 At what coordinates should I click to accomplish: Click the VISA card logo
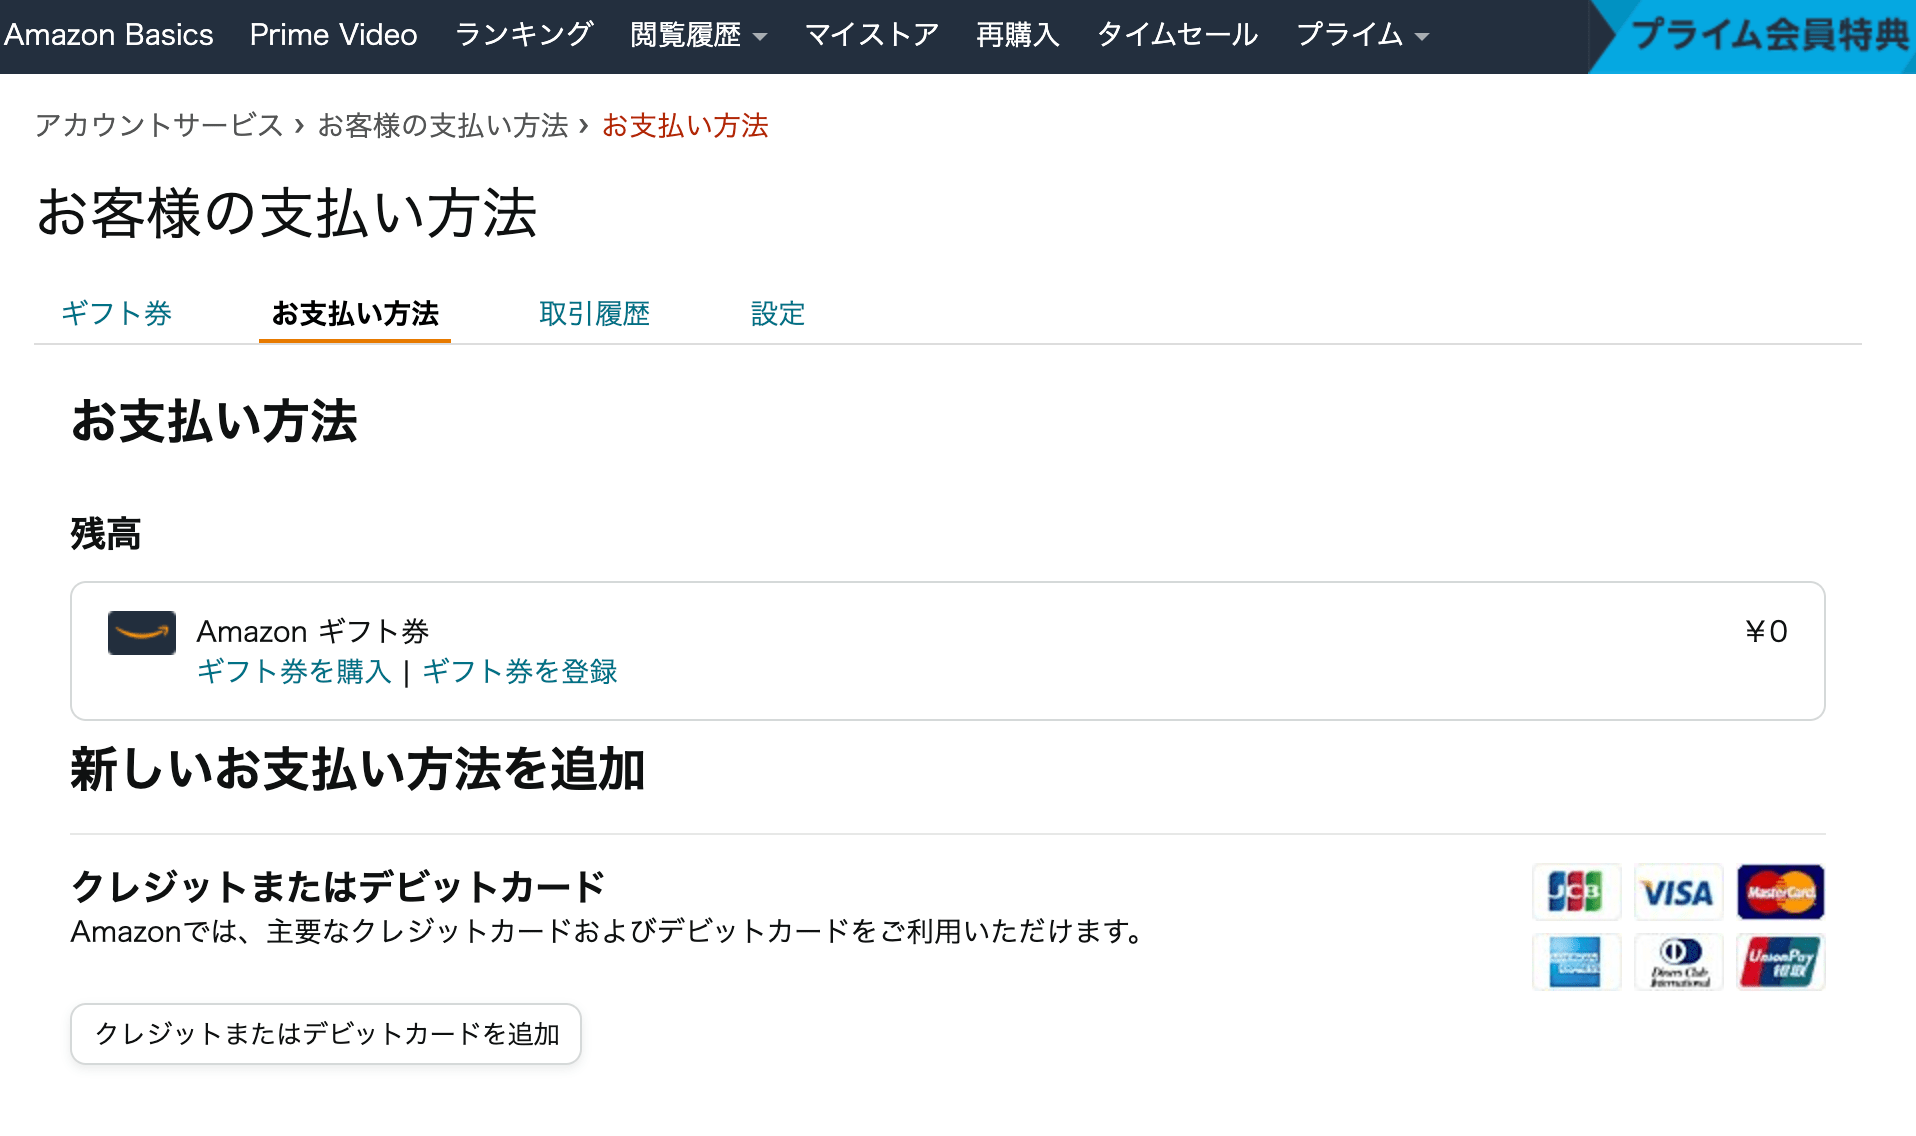tap(1678, 891)
